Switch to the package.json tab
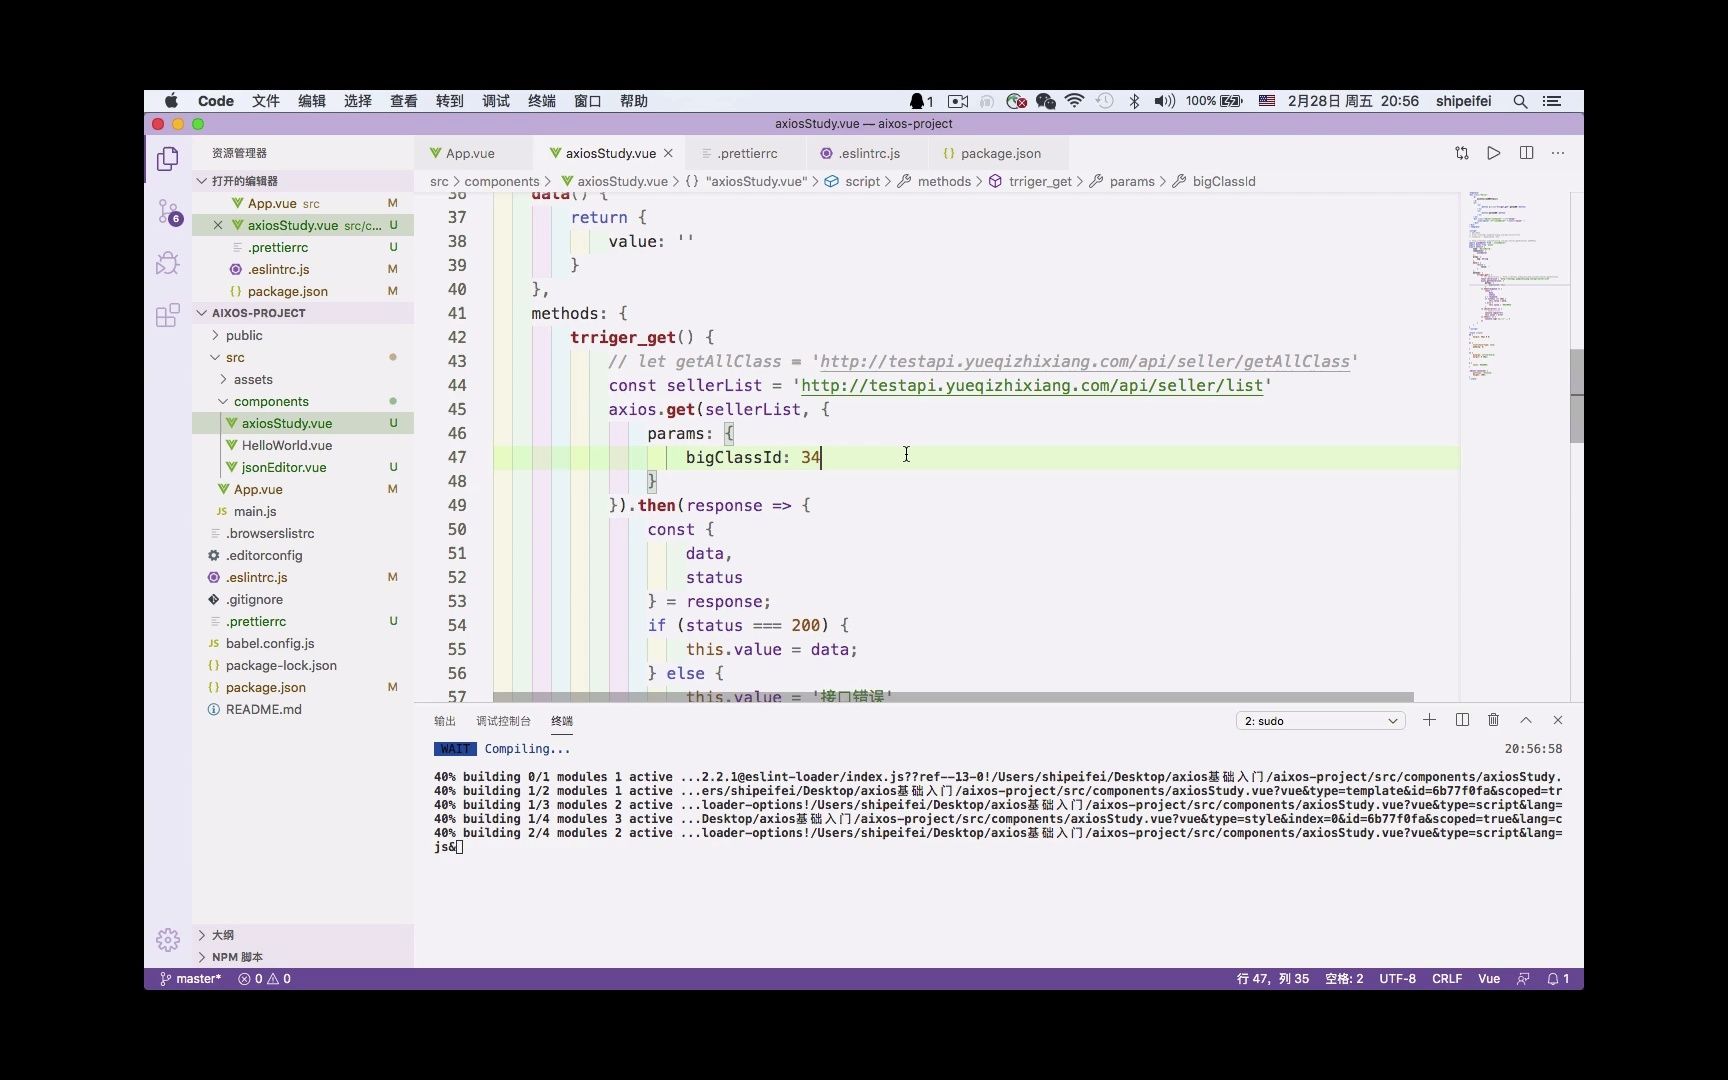 click(x=1000, y=153)
